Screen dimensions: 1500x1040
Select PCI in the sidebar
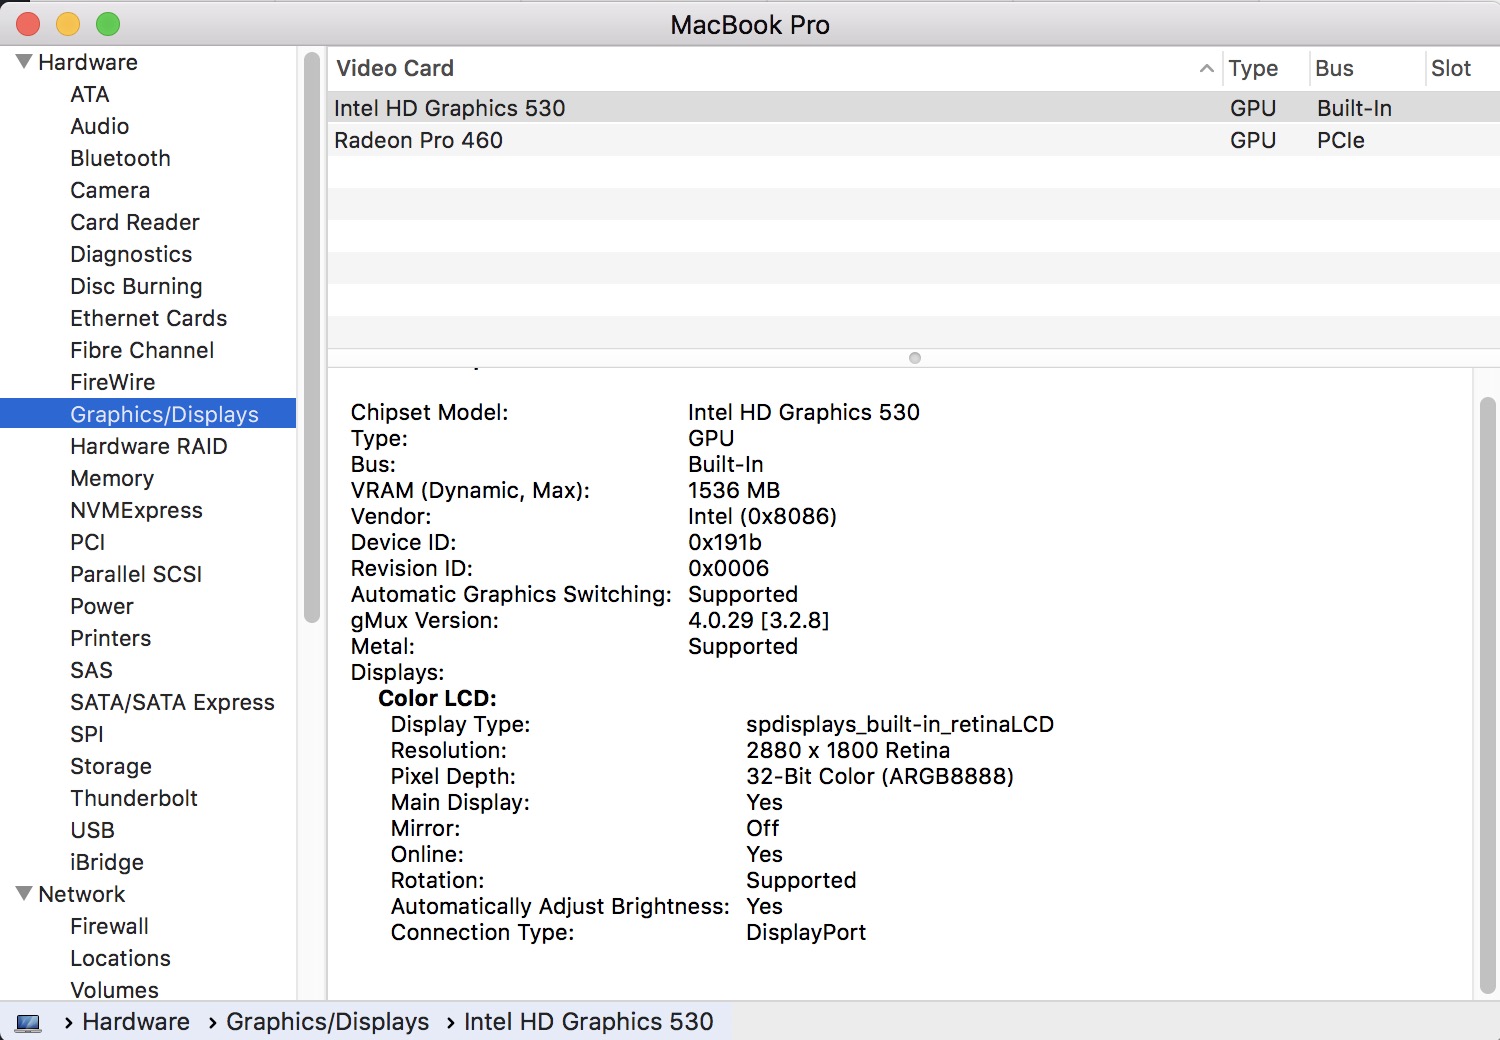point(88,542)
